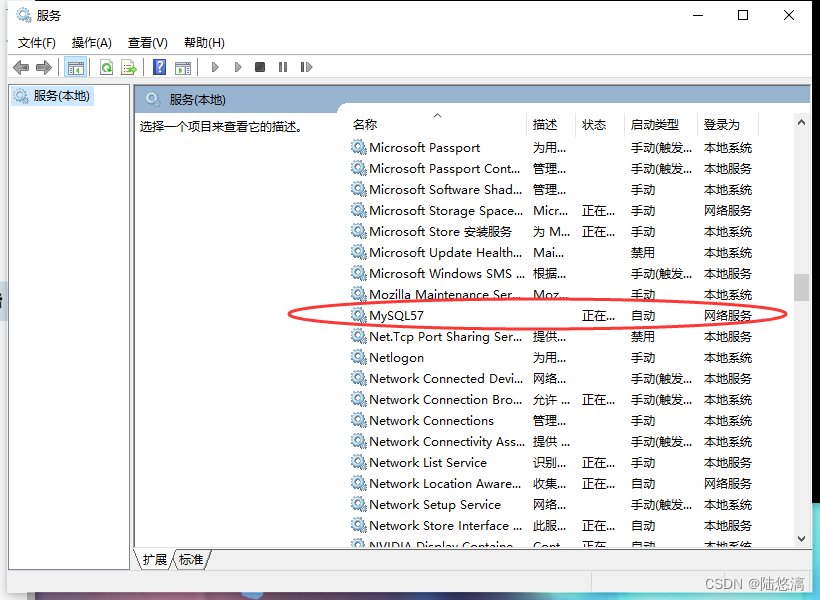Click the Back arrow in the toolbar
This screenshot has width=820, height=600.
(21, 67)
